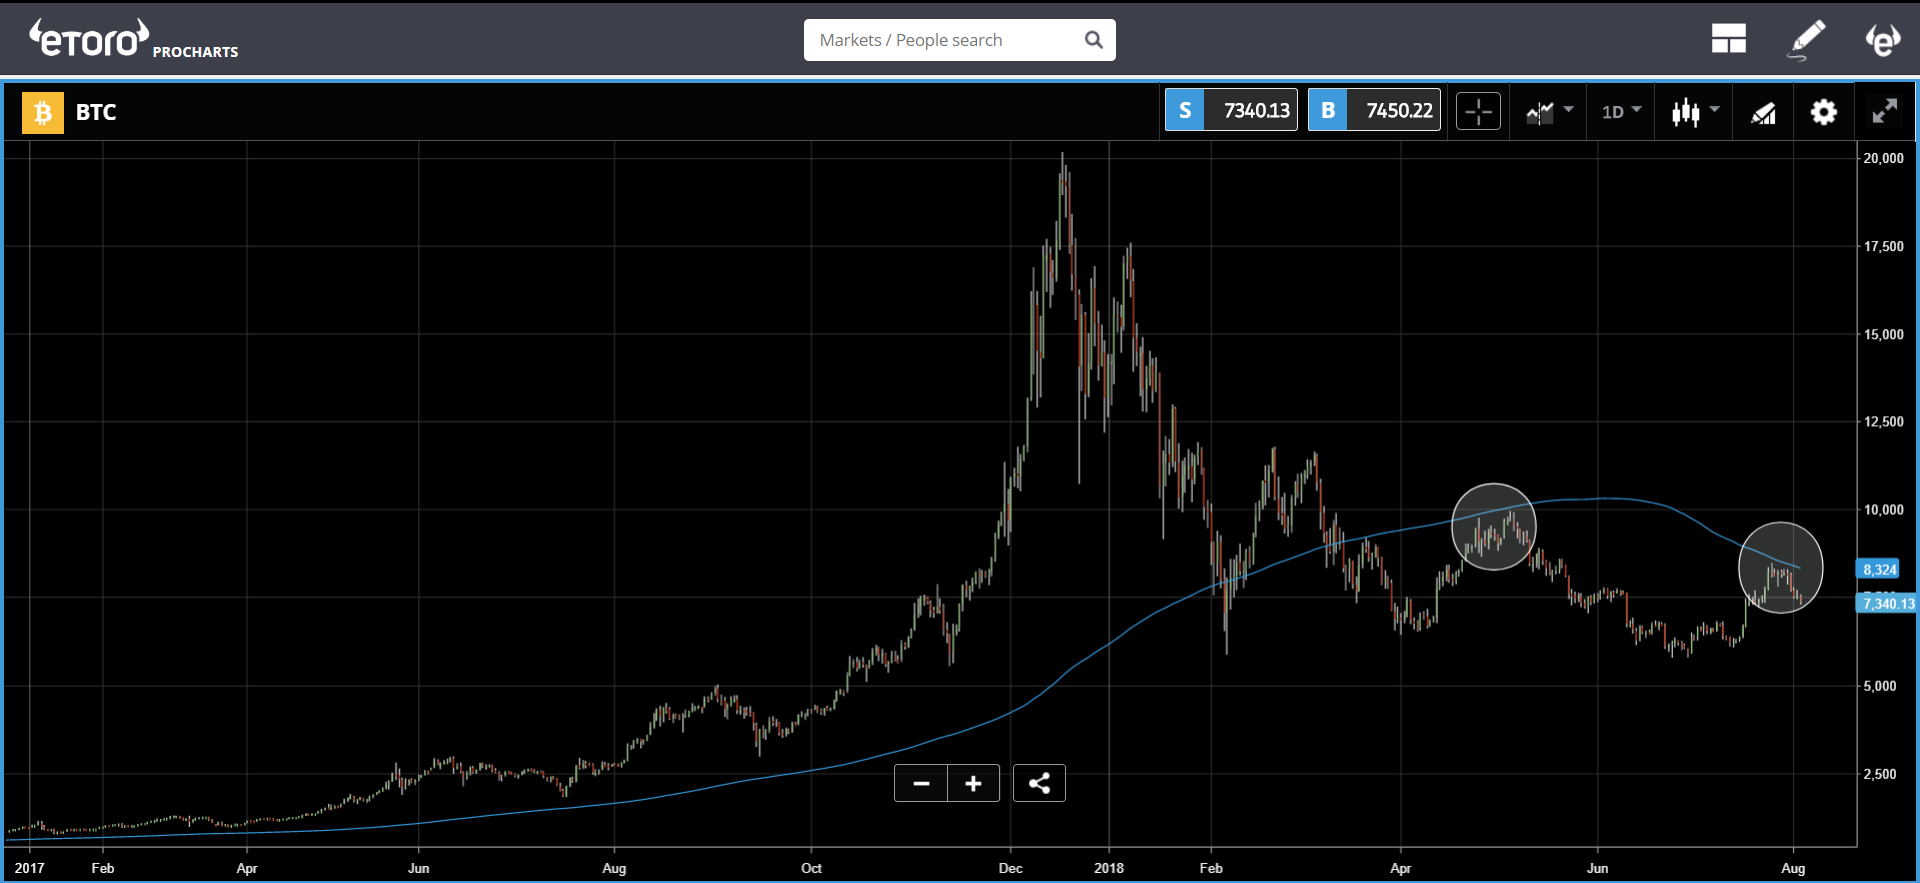Viewport: 1920px width, 883px height.
Task: Toggle the crosshair cursor
Action: 1478,112
